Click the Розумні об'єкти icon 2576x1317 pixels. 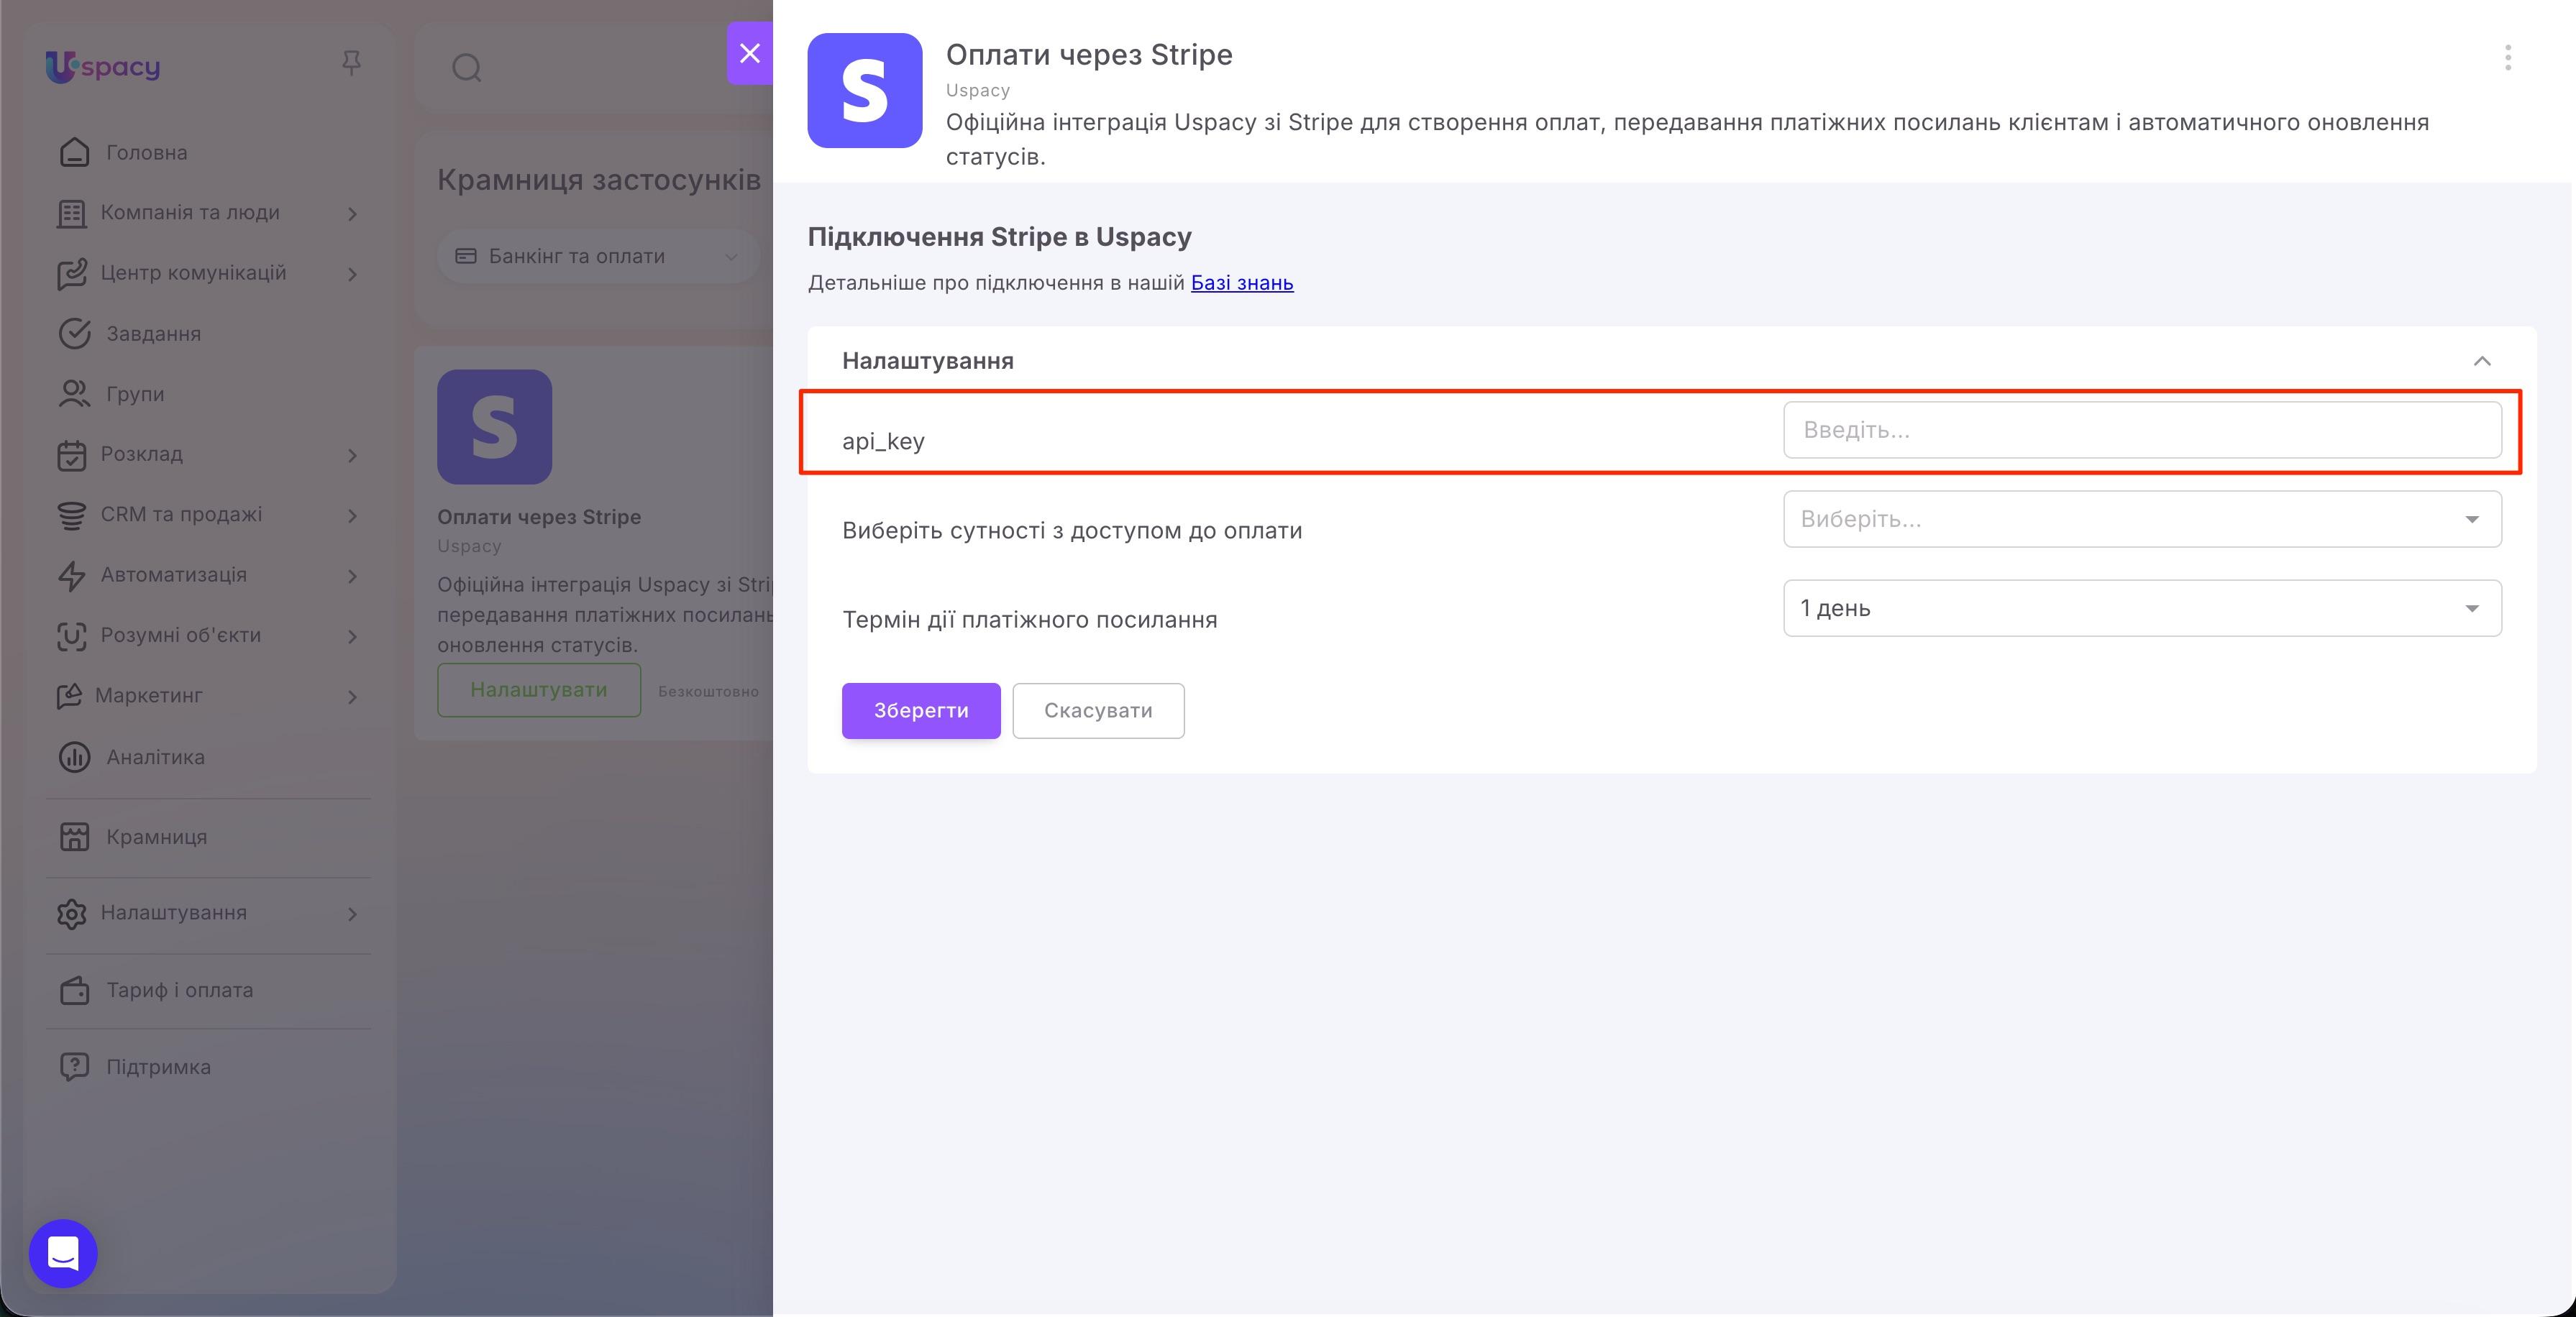point(72,636)
